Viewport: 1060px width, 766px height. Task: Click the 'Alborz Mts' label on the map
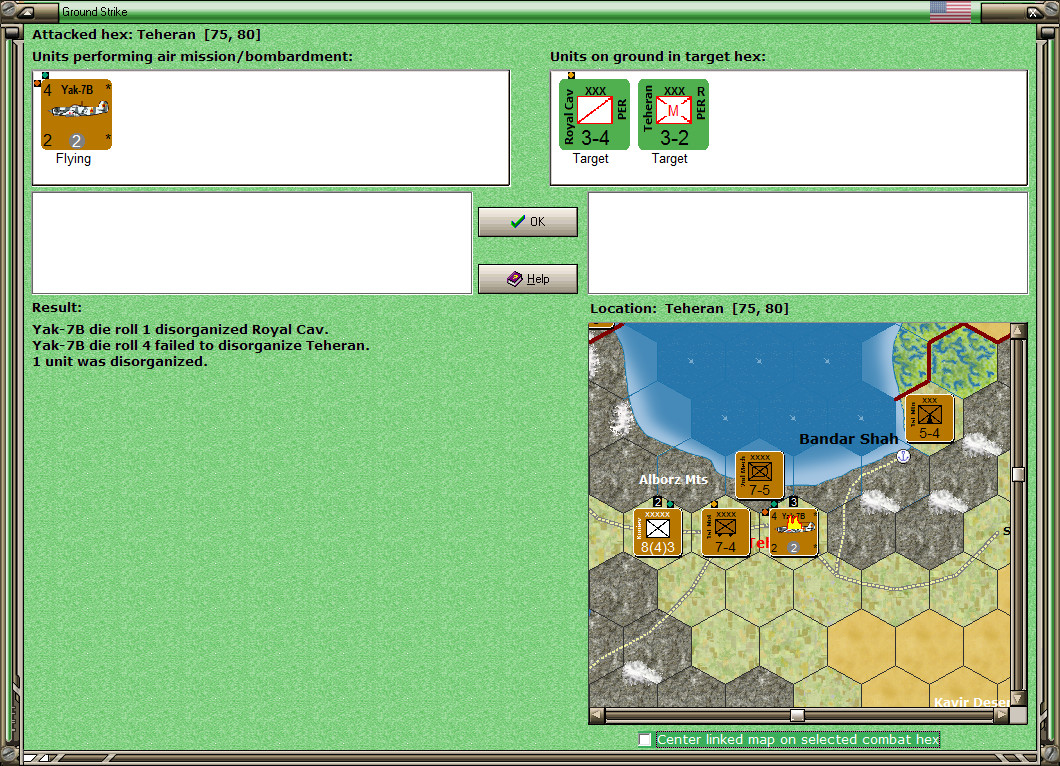(x=673, y=479)
